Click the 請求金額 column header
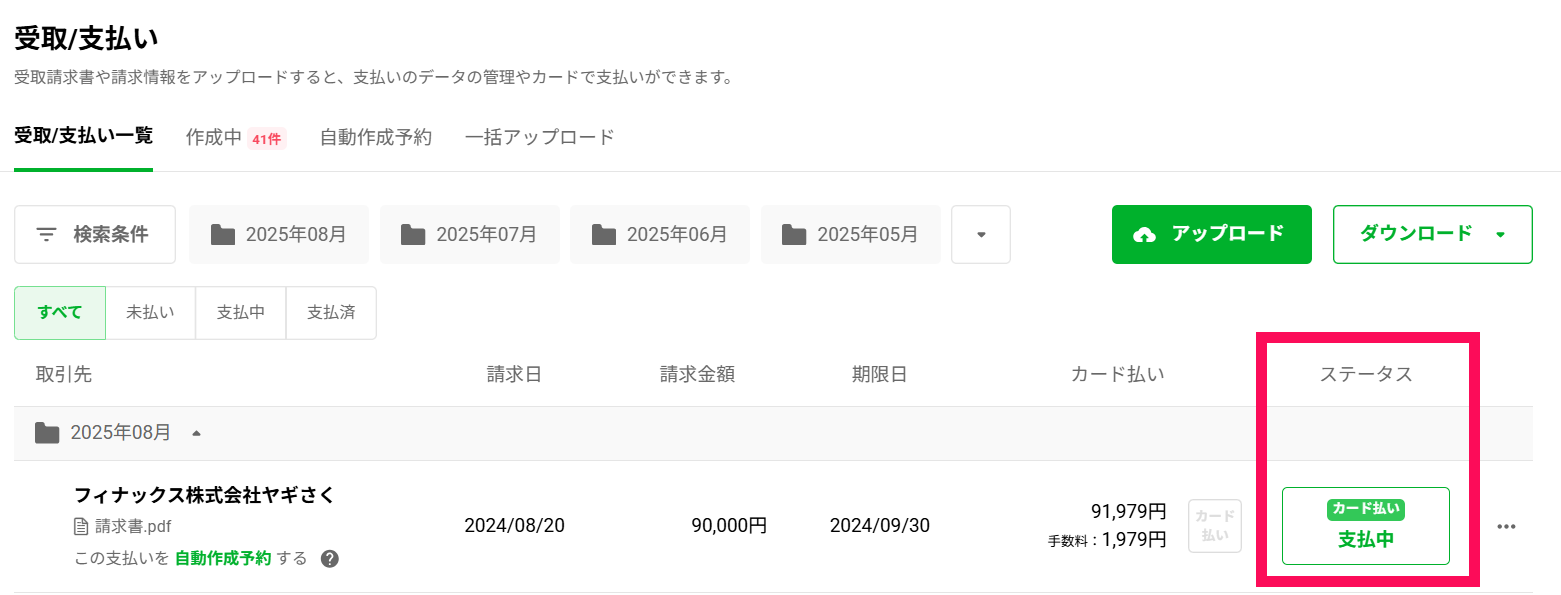The height and width of the screenshot is (595, 1561). (x=698, y=374)
